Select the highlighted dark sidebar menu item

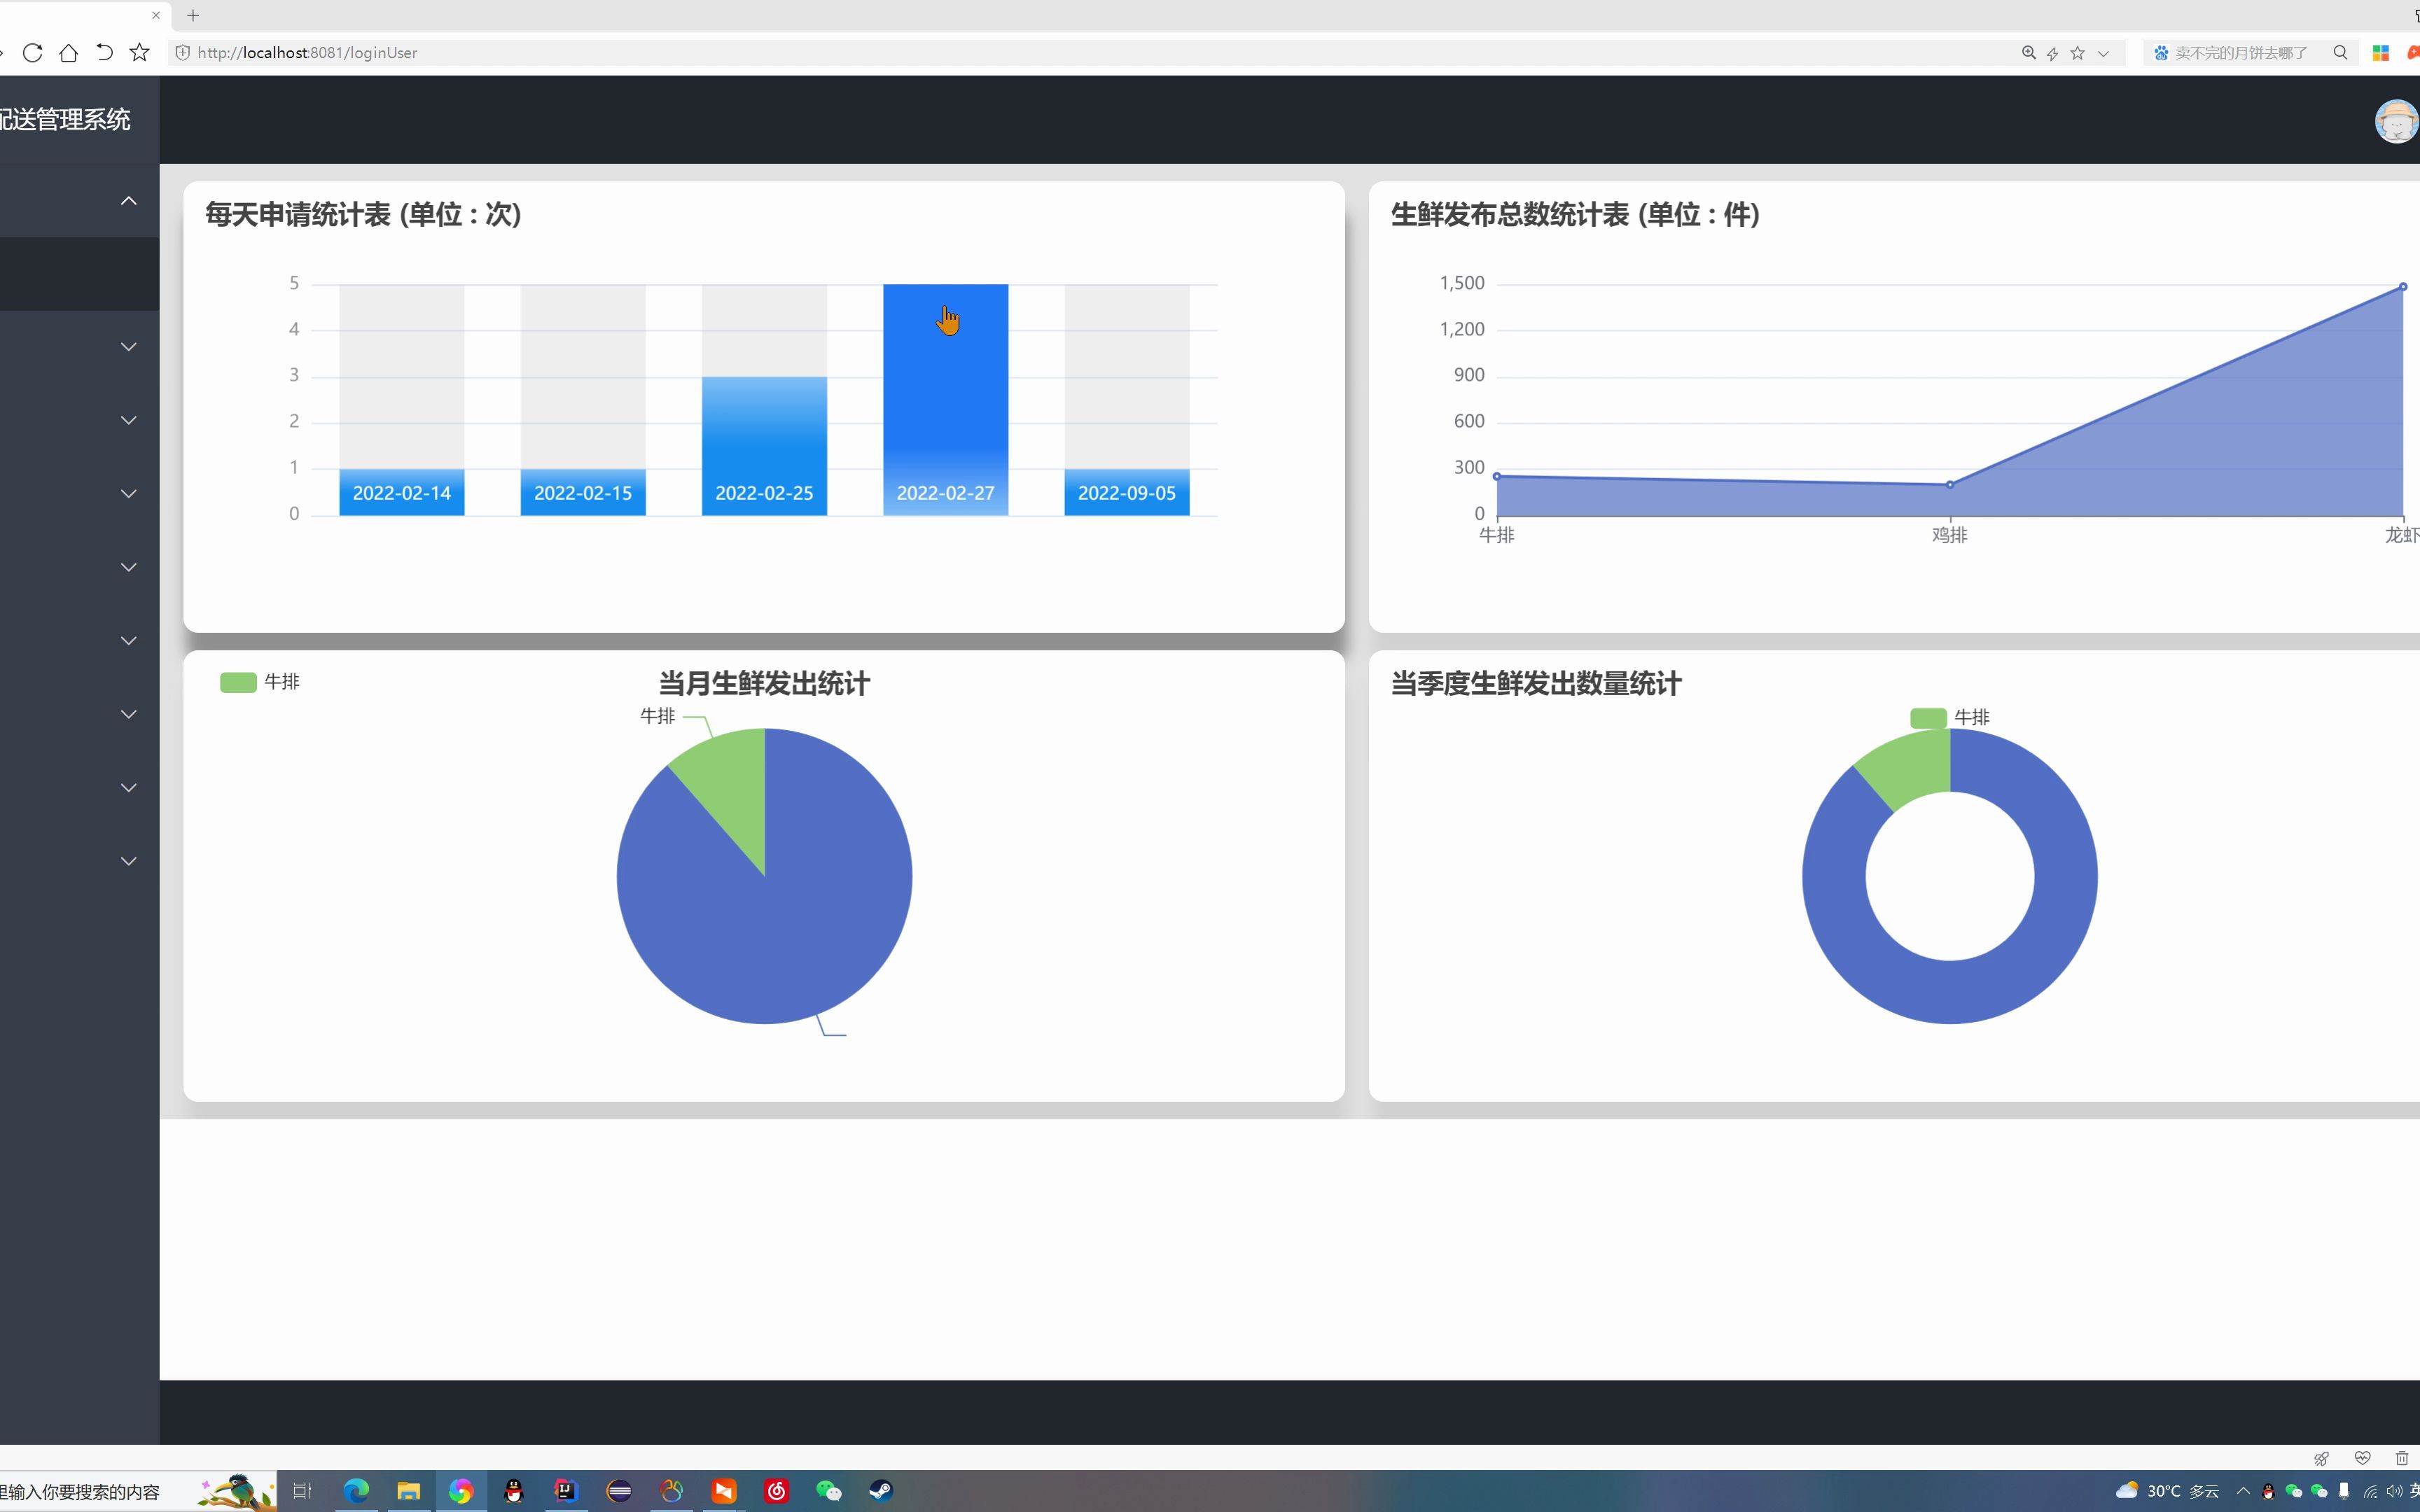pos(79,274)
